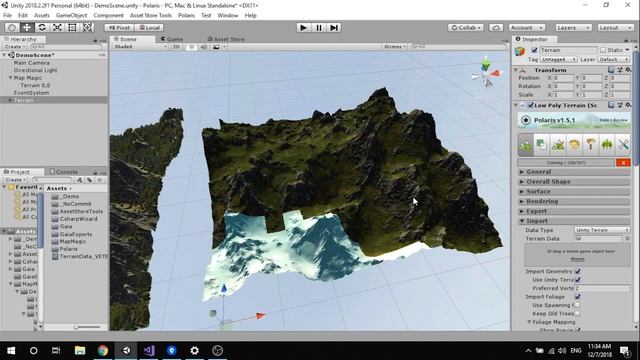
Task: Open Transform component gear settings
Action: tap(628, 70)
